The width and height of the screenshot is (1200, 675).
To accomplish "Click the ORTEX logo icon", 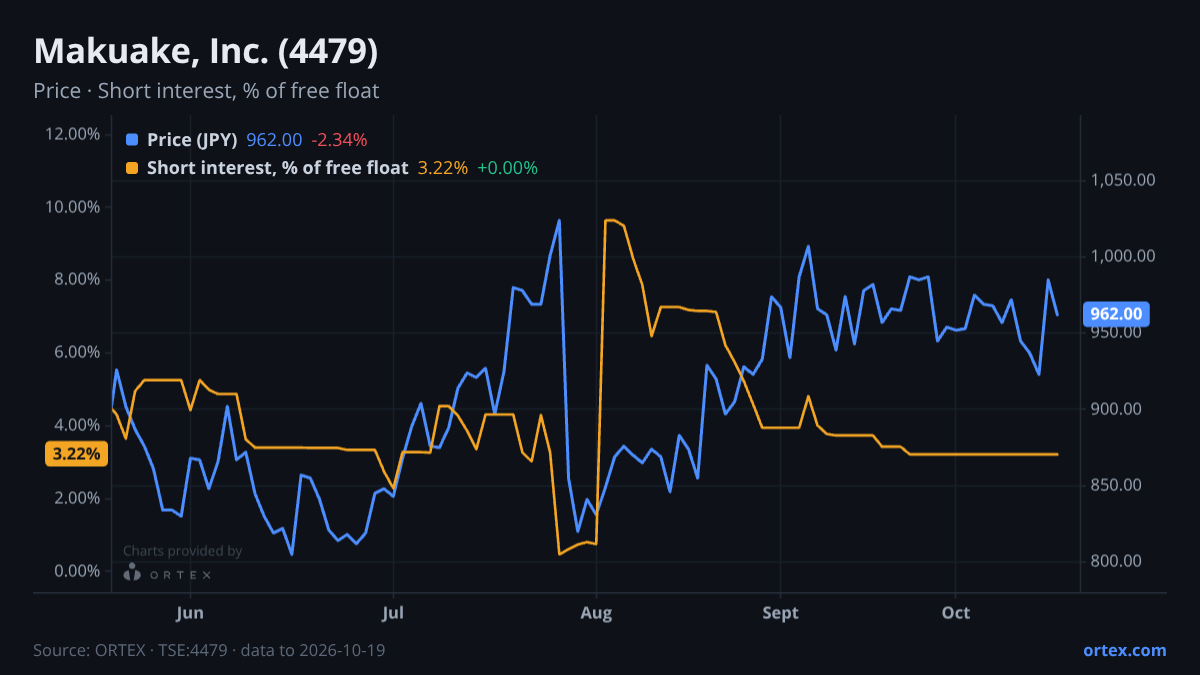I will pos(132,573).
